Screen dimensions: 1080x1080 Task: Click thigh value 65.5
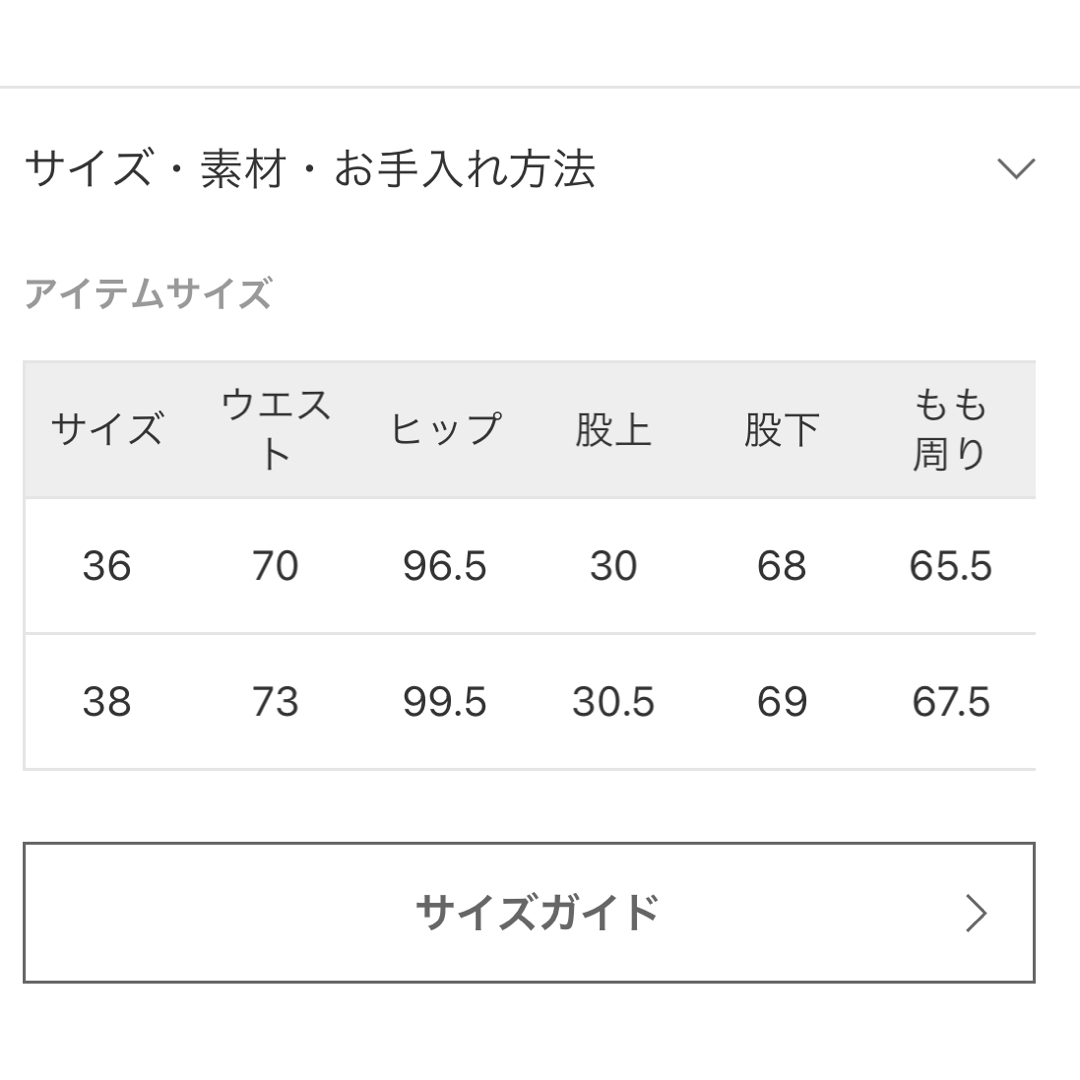(951, 566)
